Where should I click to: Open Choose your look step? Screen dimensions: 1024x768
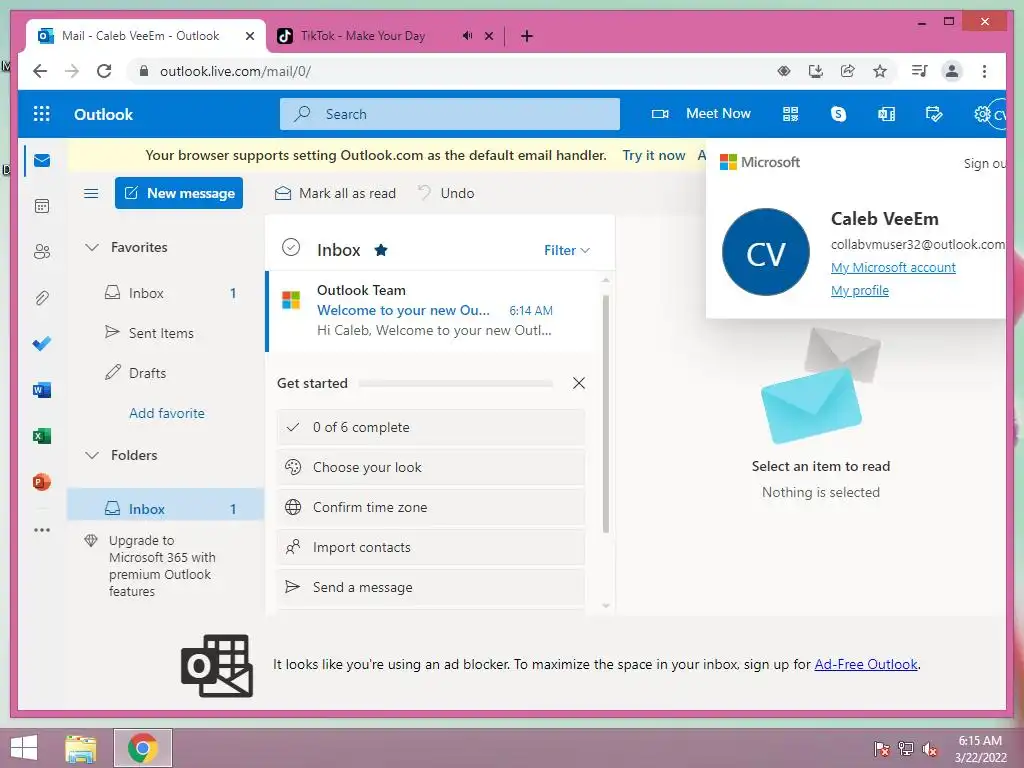(430, 467)
